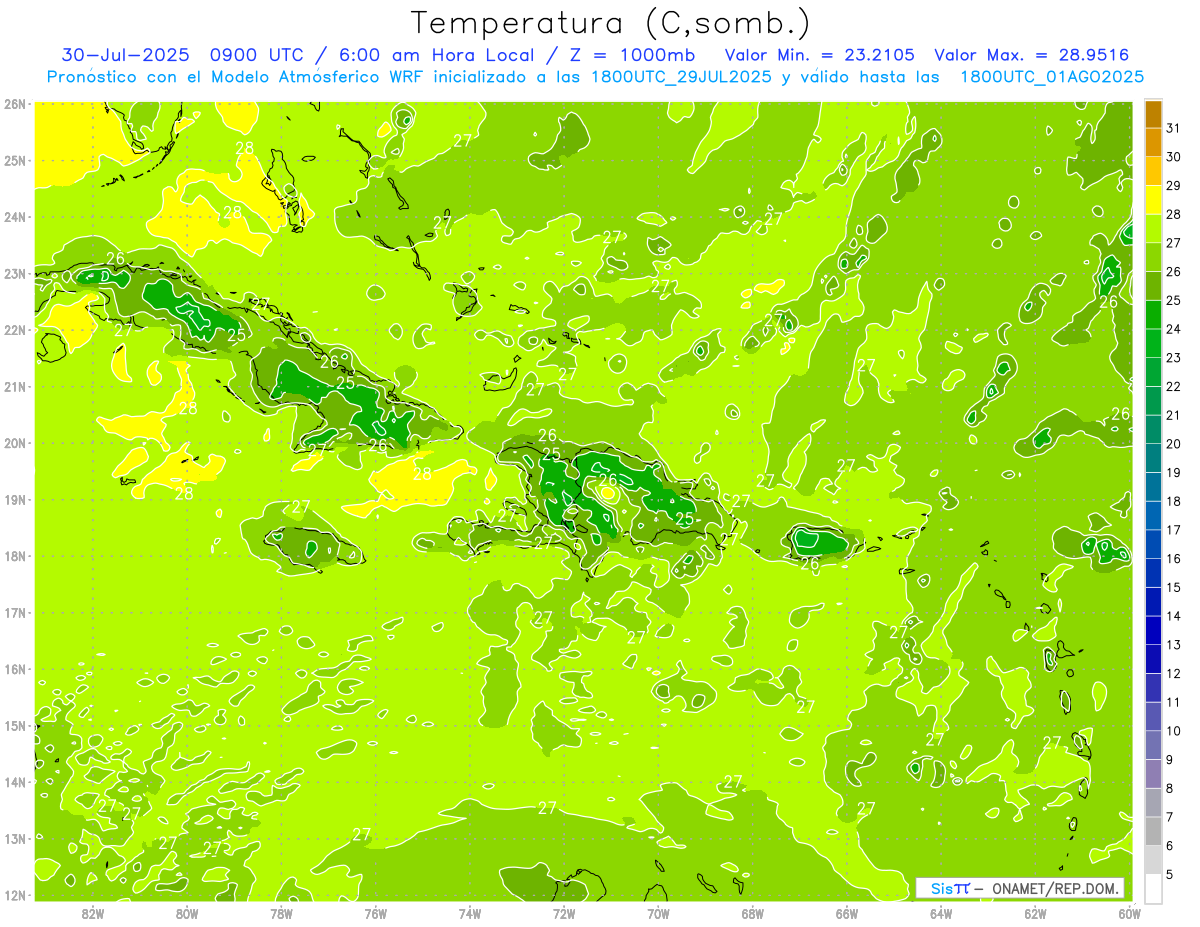
Task: Click the 'ONAMET/REP.DOM.' credit label
Action: point(1056,888)
